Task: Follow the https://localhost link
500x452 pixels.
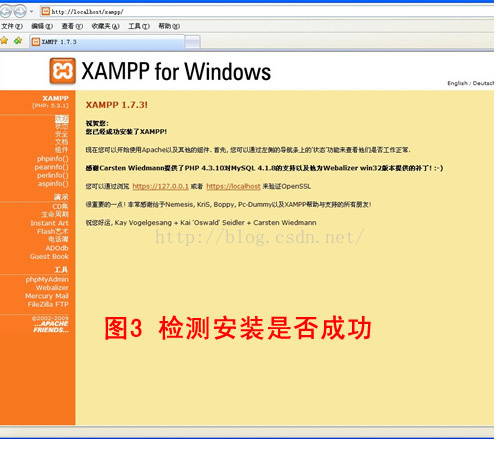Action: [233, 186]
